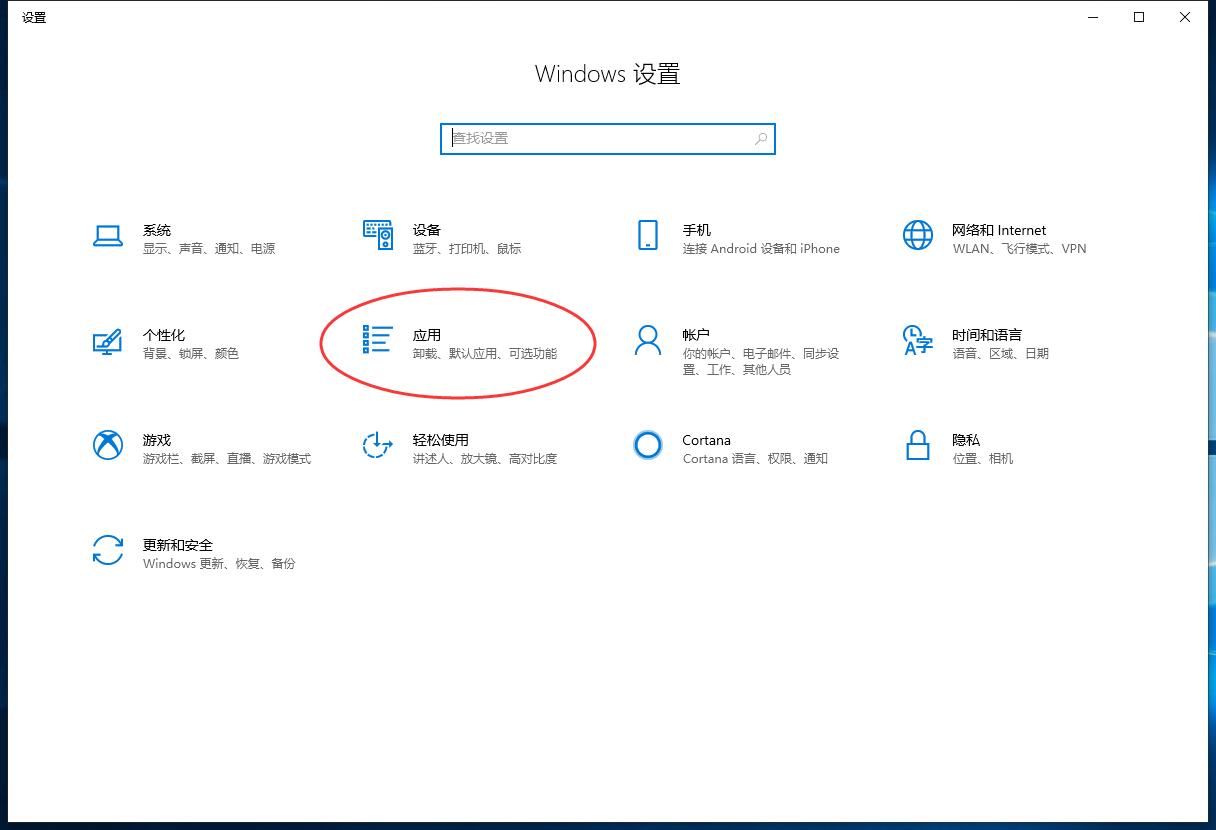The image size is (1216, 830).
Task: Close the 设置 window
Action: 1185,17
